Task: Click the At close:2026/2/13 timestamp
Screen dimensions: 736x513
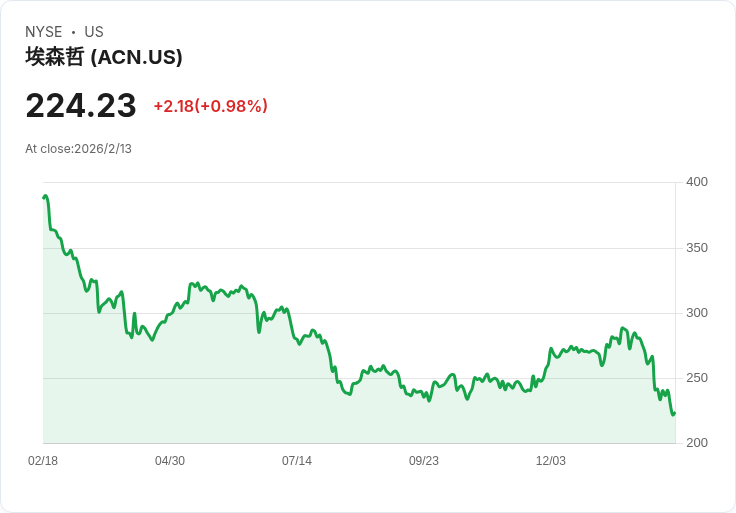Action: pos(78,149)
